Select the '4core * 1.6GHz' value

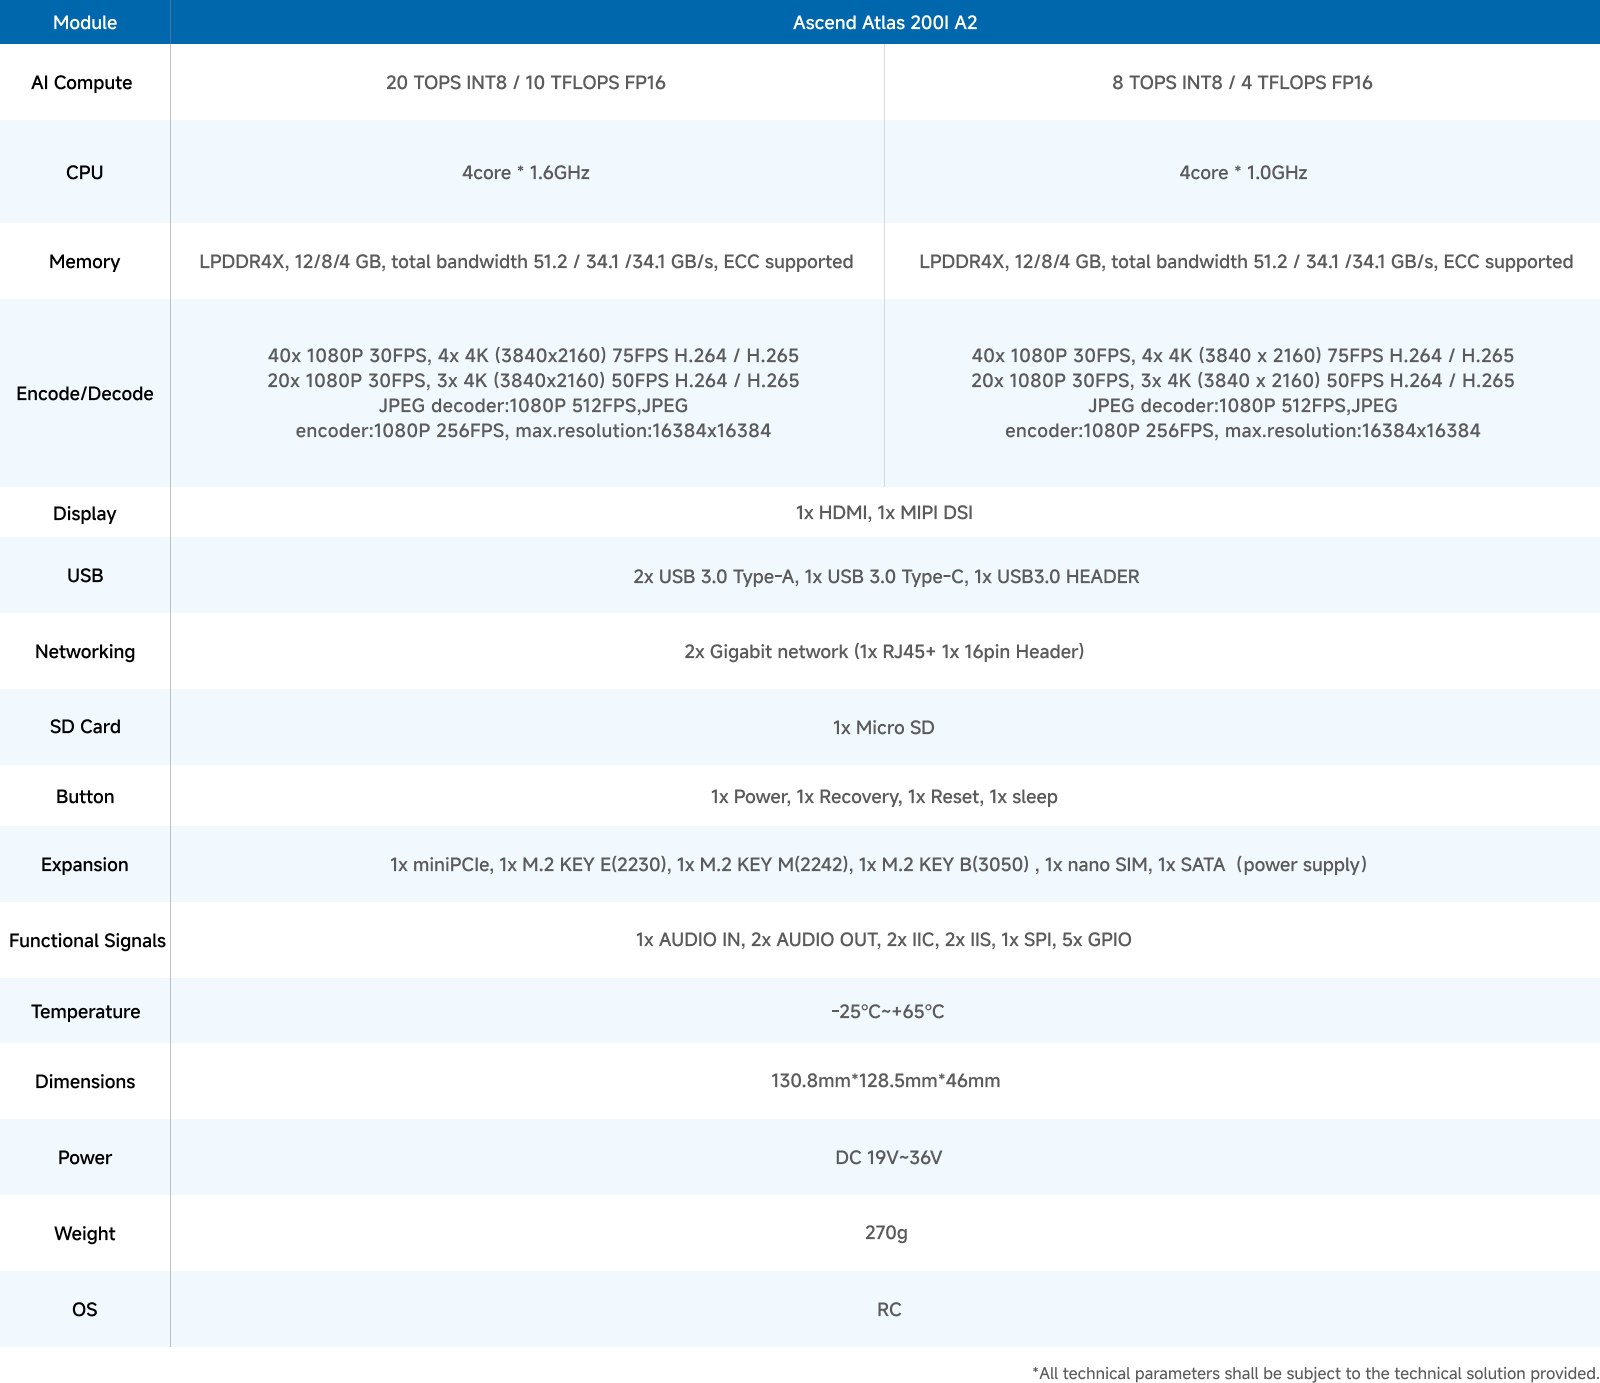pos(526,173)
